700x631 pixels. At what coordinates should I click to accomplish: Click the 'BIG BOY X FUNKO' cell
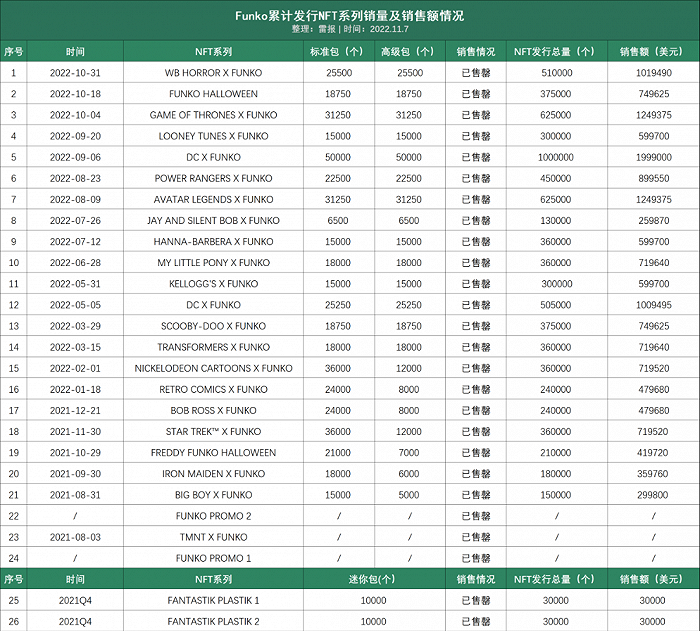coord(213,495)
